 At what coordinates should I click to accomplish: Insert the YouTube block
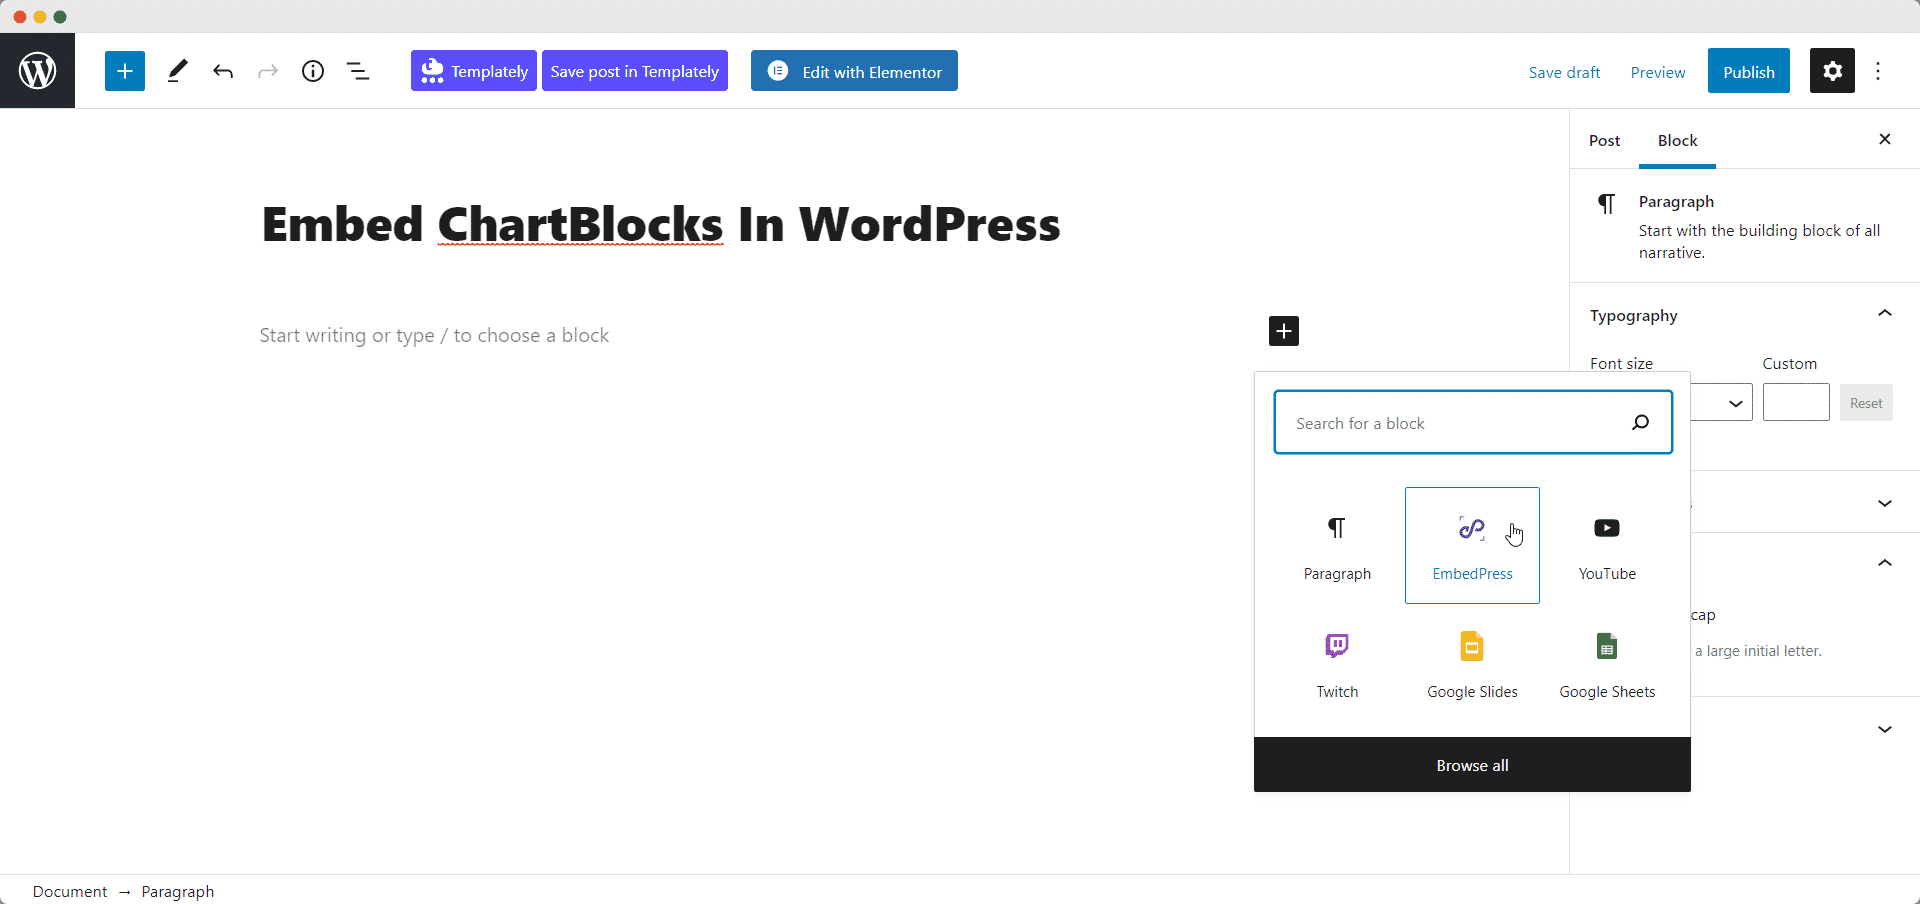point(1607,546)
